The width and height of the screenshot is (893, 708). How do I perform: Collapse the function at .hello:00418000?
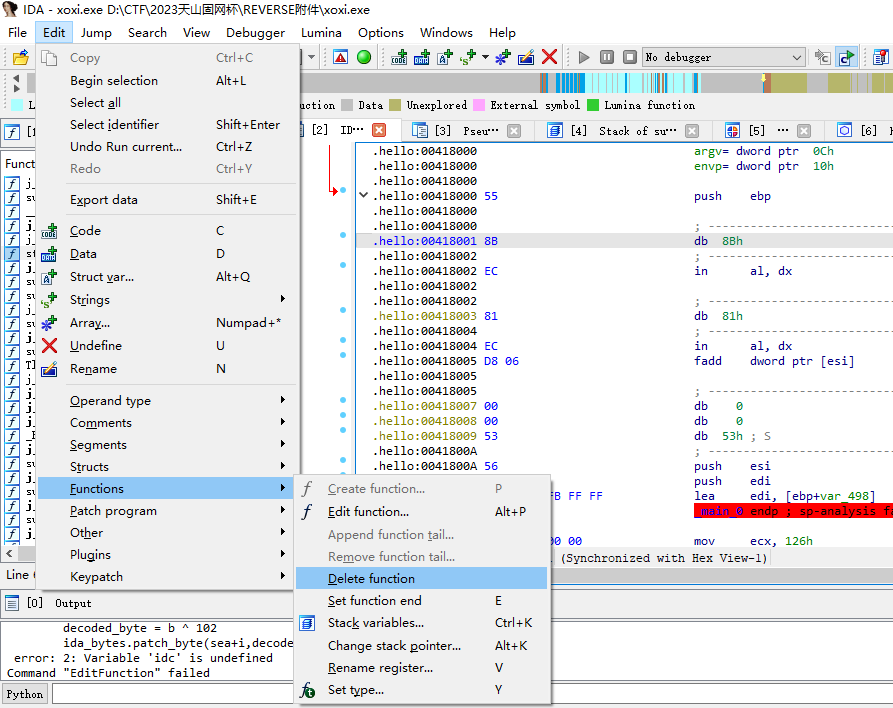tap(364, 196)
